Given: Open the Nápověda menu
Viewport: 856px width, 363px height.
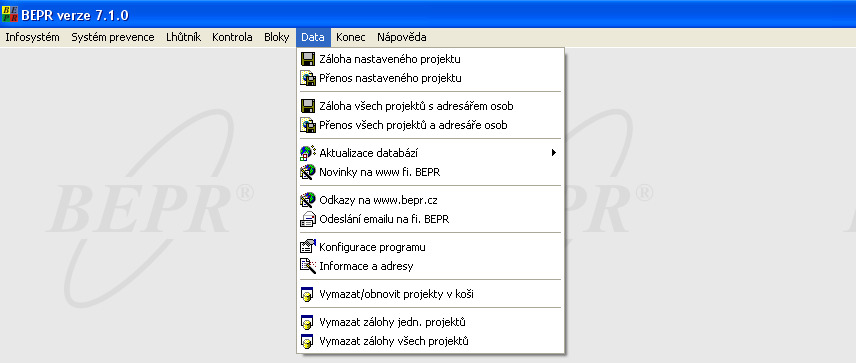Looking at the screenshot, I should pyautogui.click(x=402, y=37).
